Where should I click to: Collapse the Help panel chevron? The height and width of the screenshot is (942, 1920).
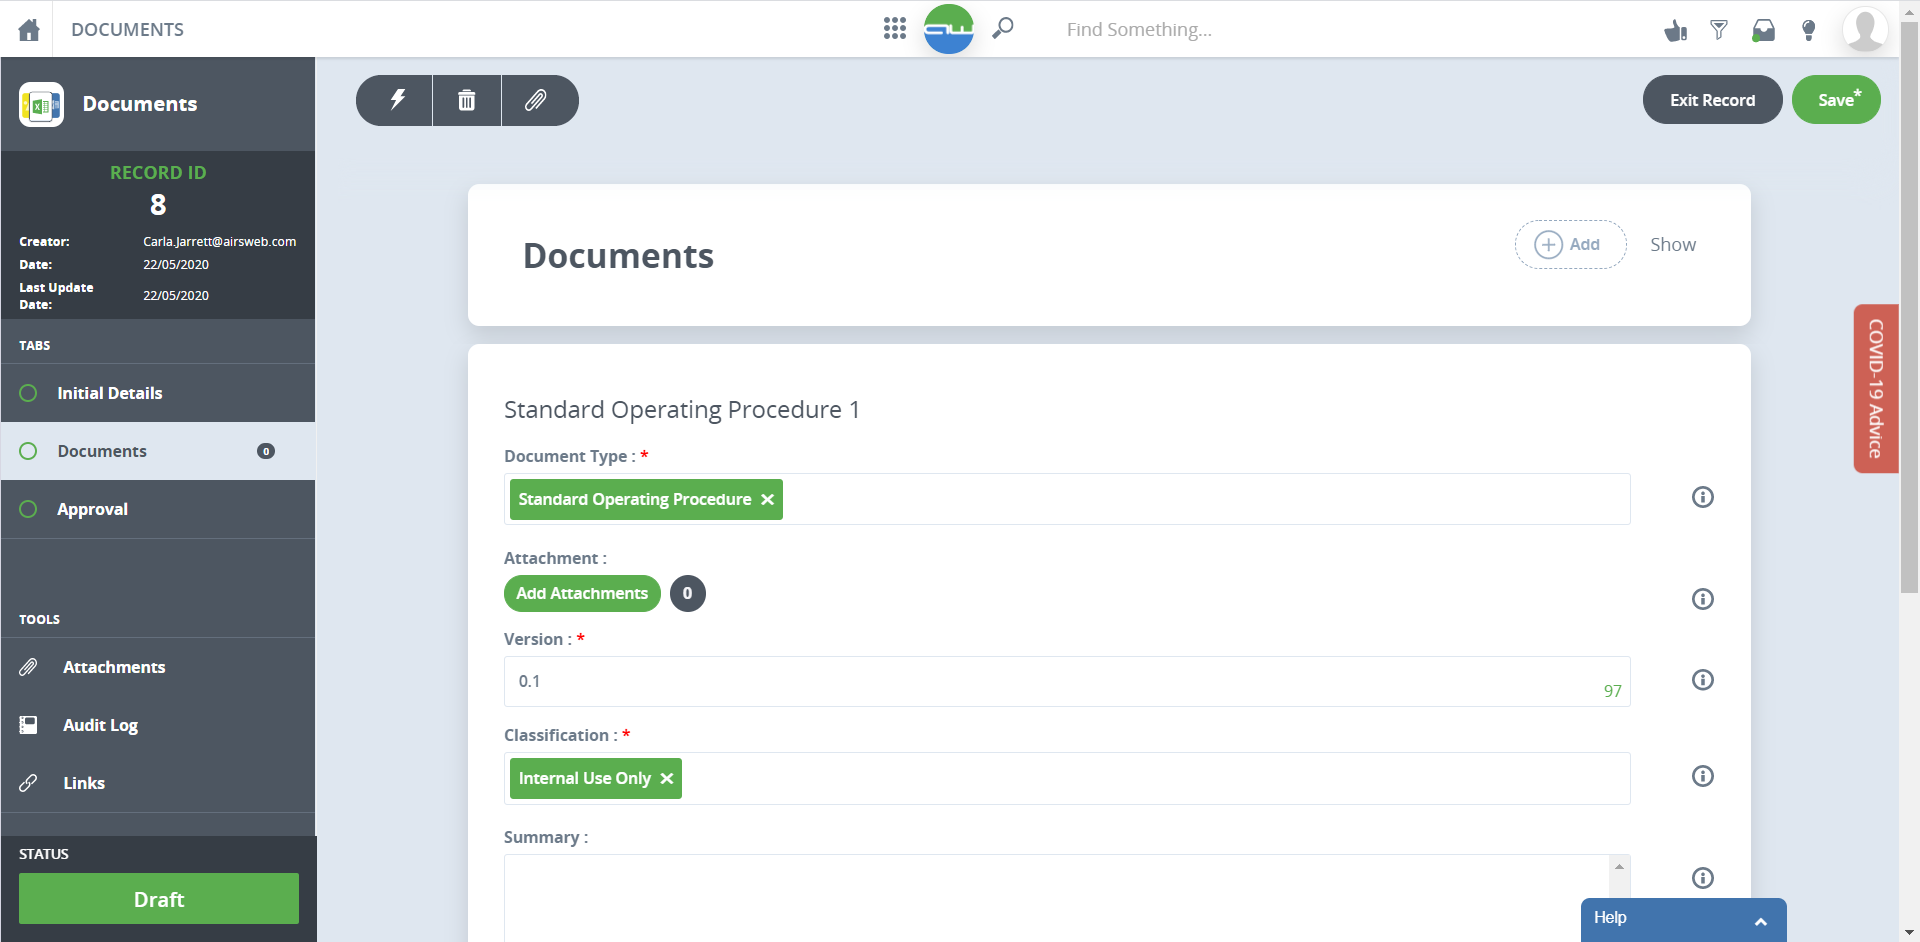click(x=1758, y=919)
